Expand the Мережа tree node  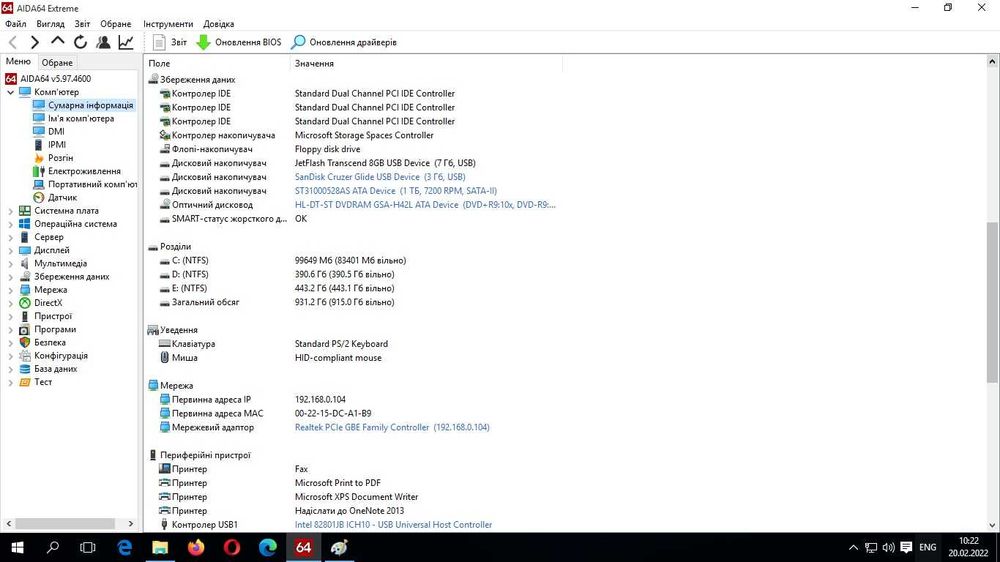click(x=10, y=290)
